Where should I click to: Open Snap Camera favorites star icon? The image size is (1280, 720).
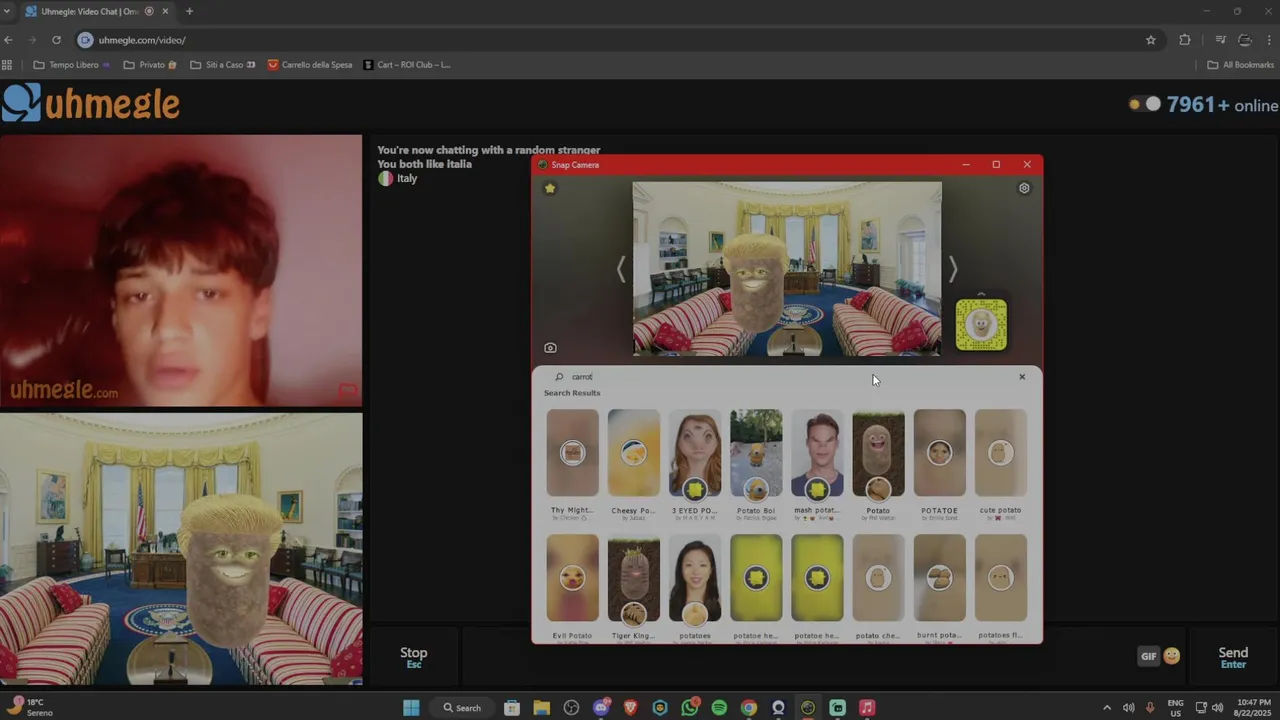549,188
